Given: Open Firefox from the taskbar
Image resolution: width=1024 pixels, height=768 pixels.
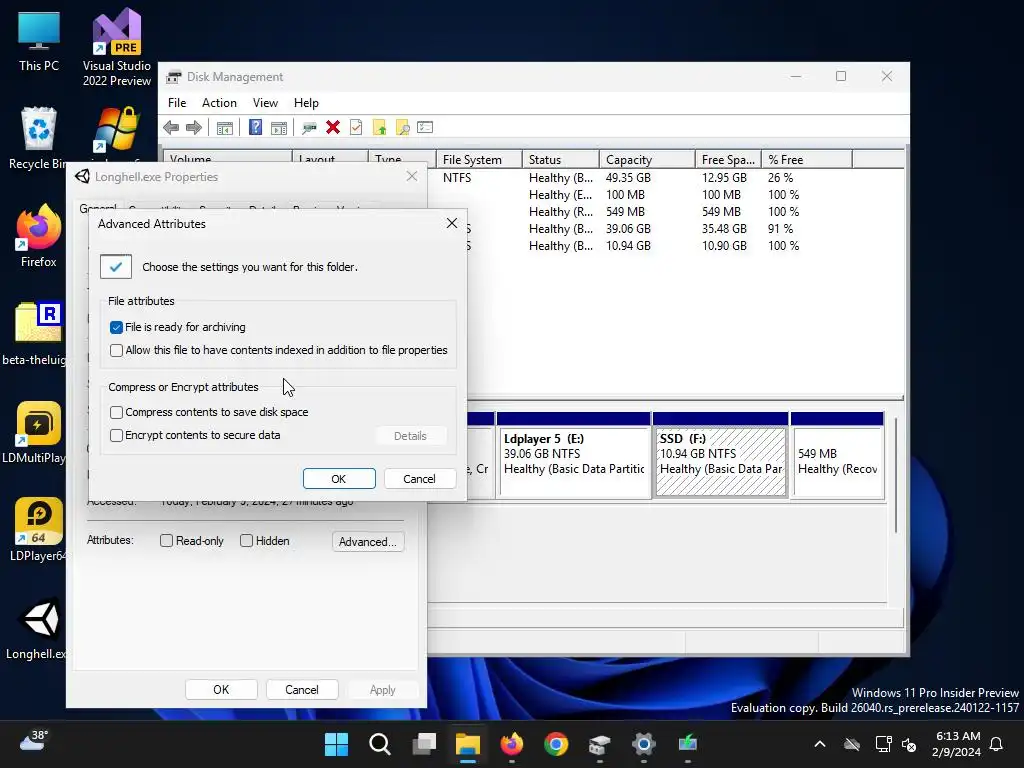Looking at the screenshot, I should 512,744.
